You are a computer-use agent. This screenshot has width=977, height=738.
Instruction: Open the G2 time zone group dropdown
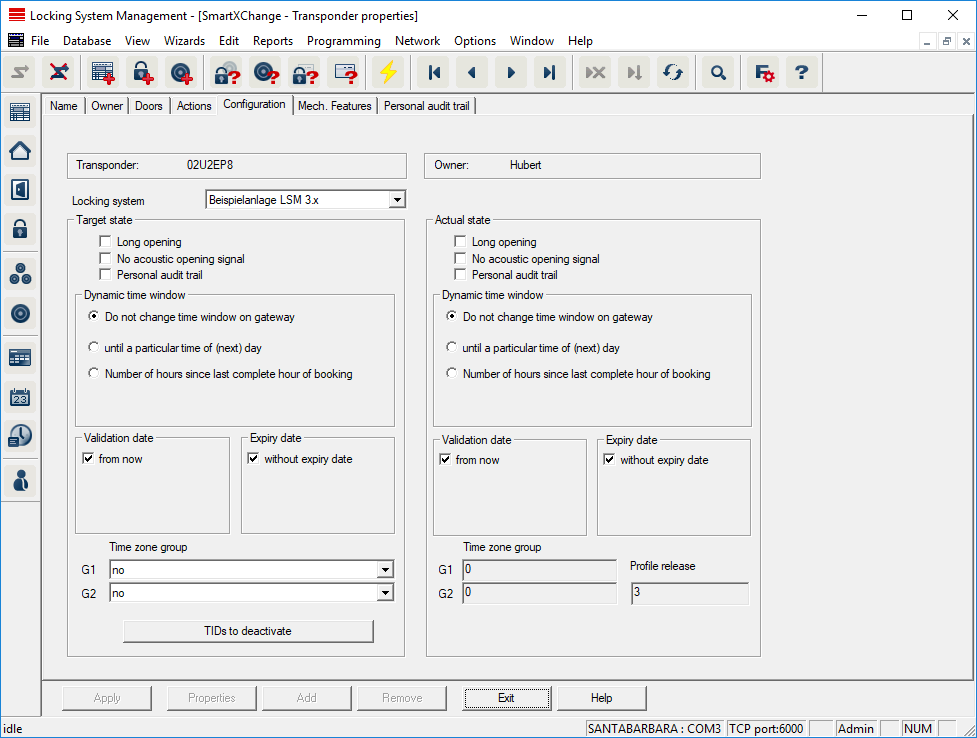(x=385, y=593)
